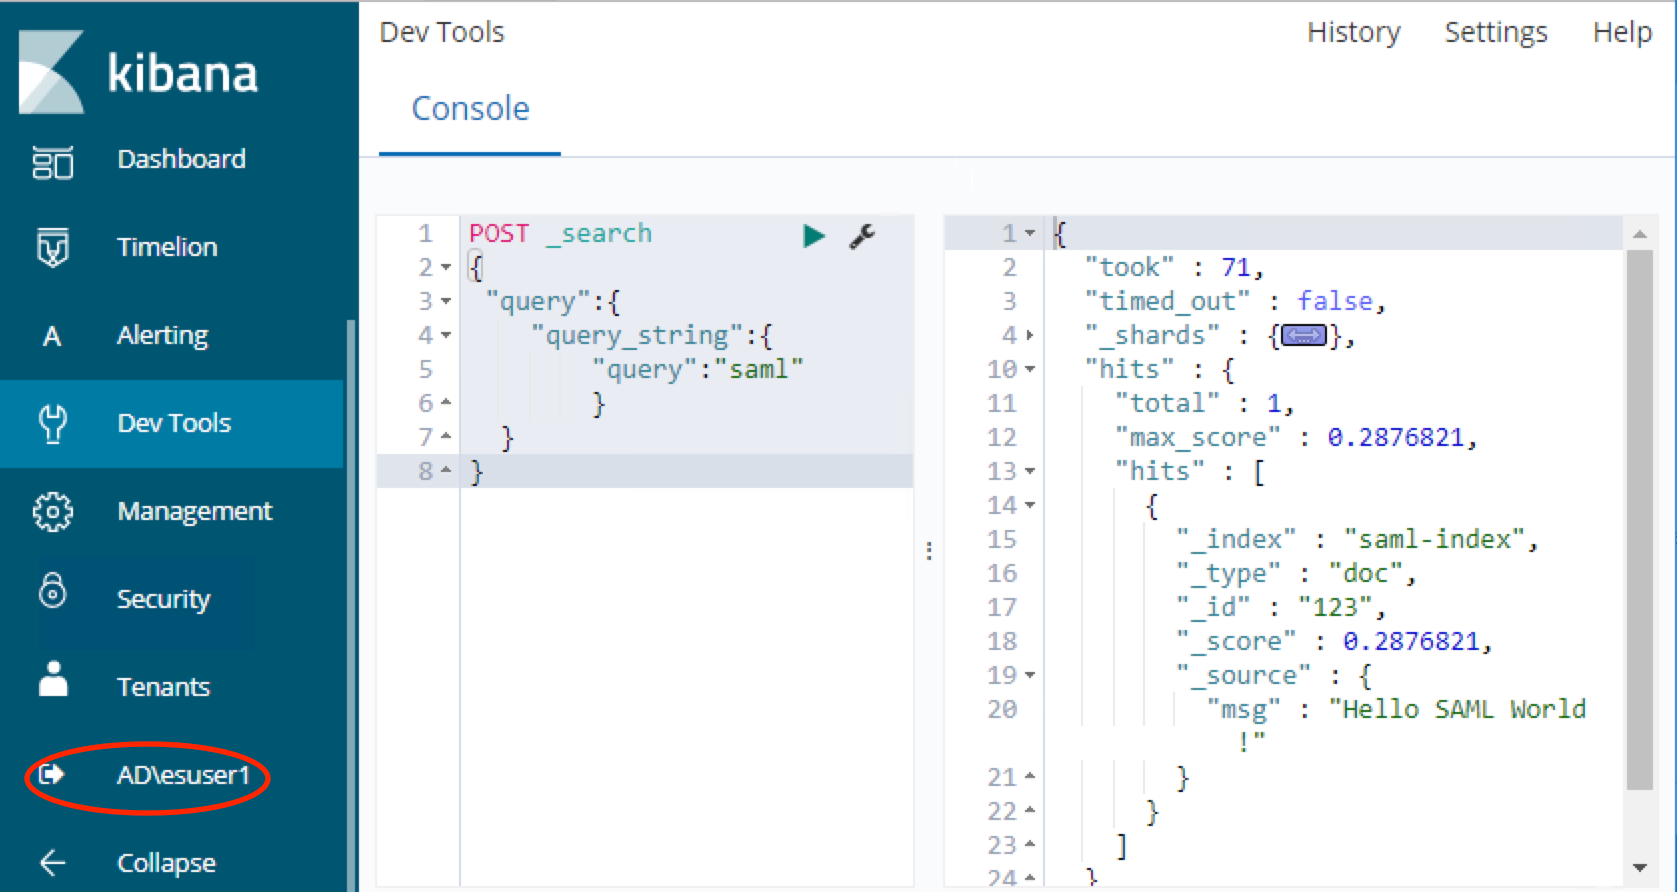Select the Timelion shield icon
Viewport: 1677px width, 892px height.
click(x=53, y=247)
